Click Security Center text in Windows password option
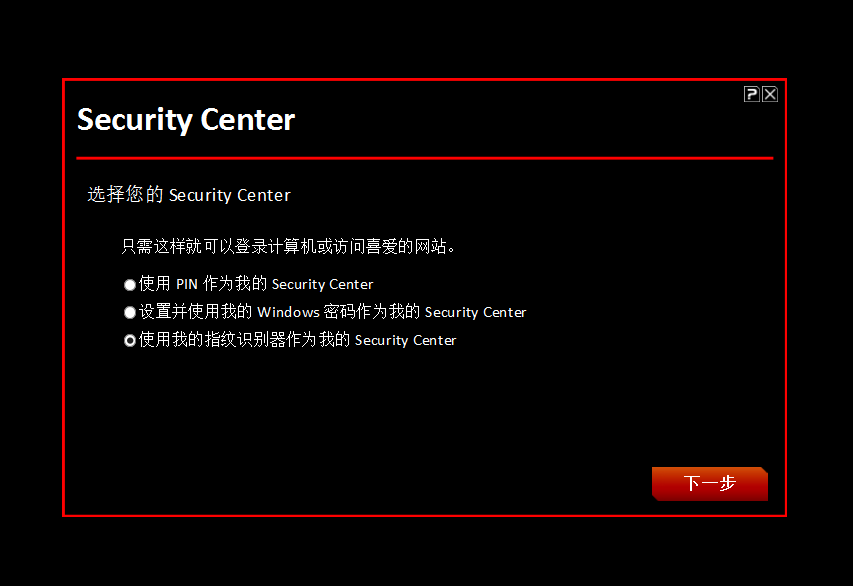The width and height of the screenshot is (853, 586). click(x=475, y=312)
